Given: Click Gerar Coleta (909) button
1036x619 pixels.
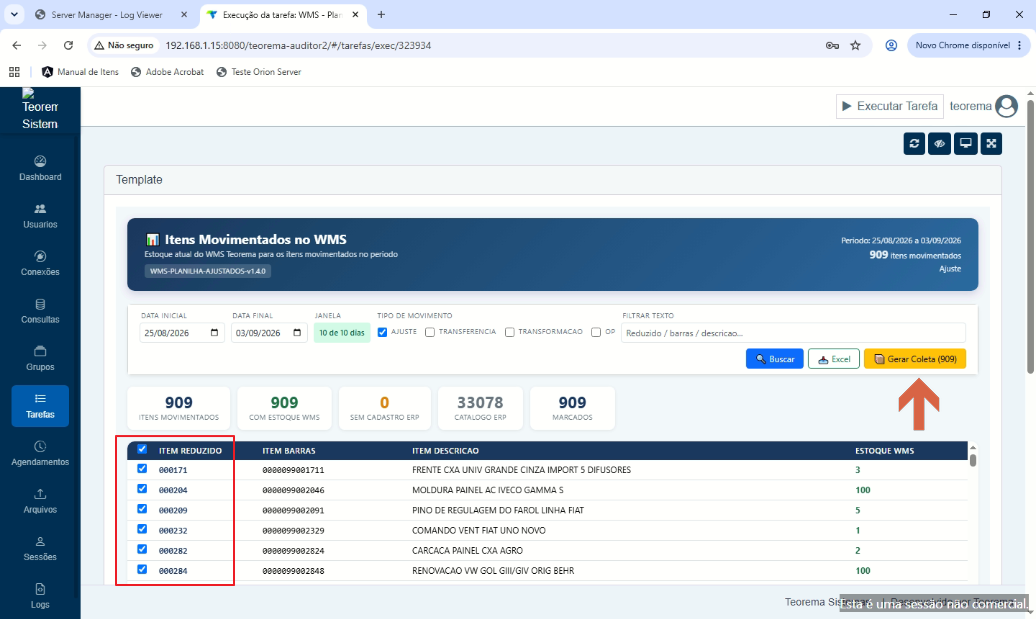Looking at the screenshot, I should tap(915, 359).
